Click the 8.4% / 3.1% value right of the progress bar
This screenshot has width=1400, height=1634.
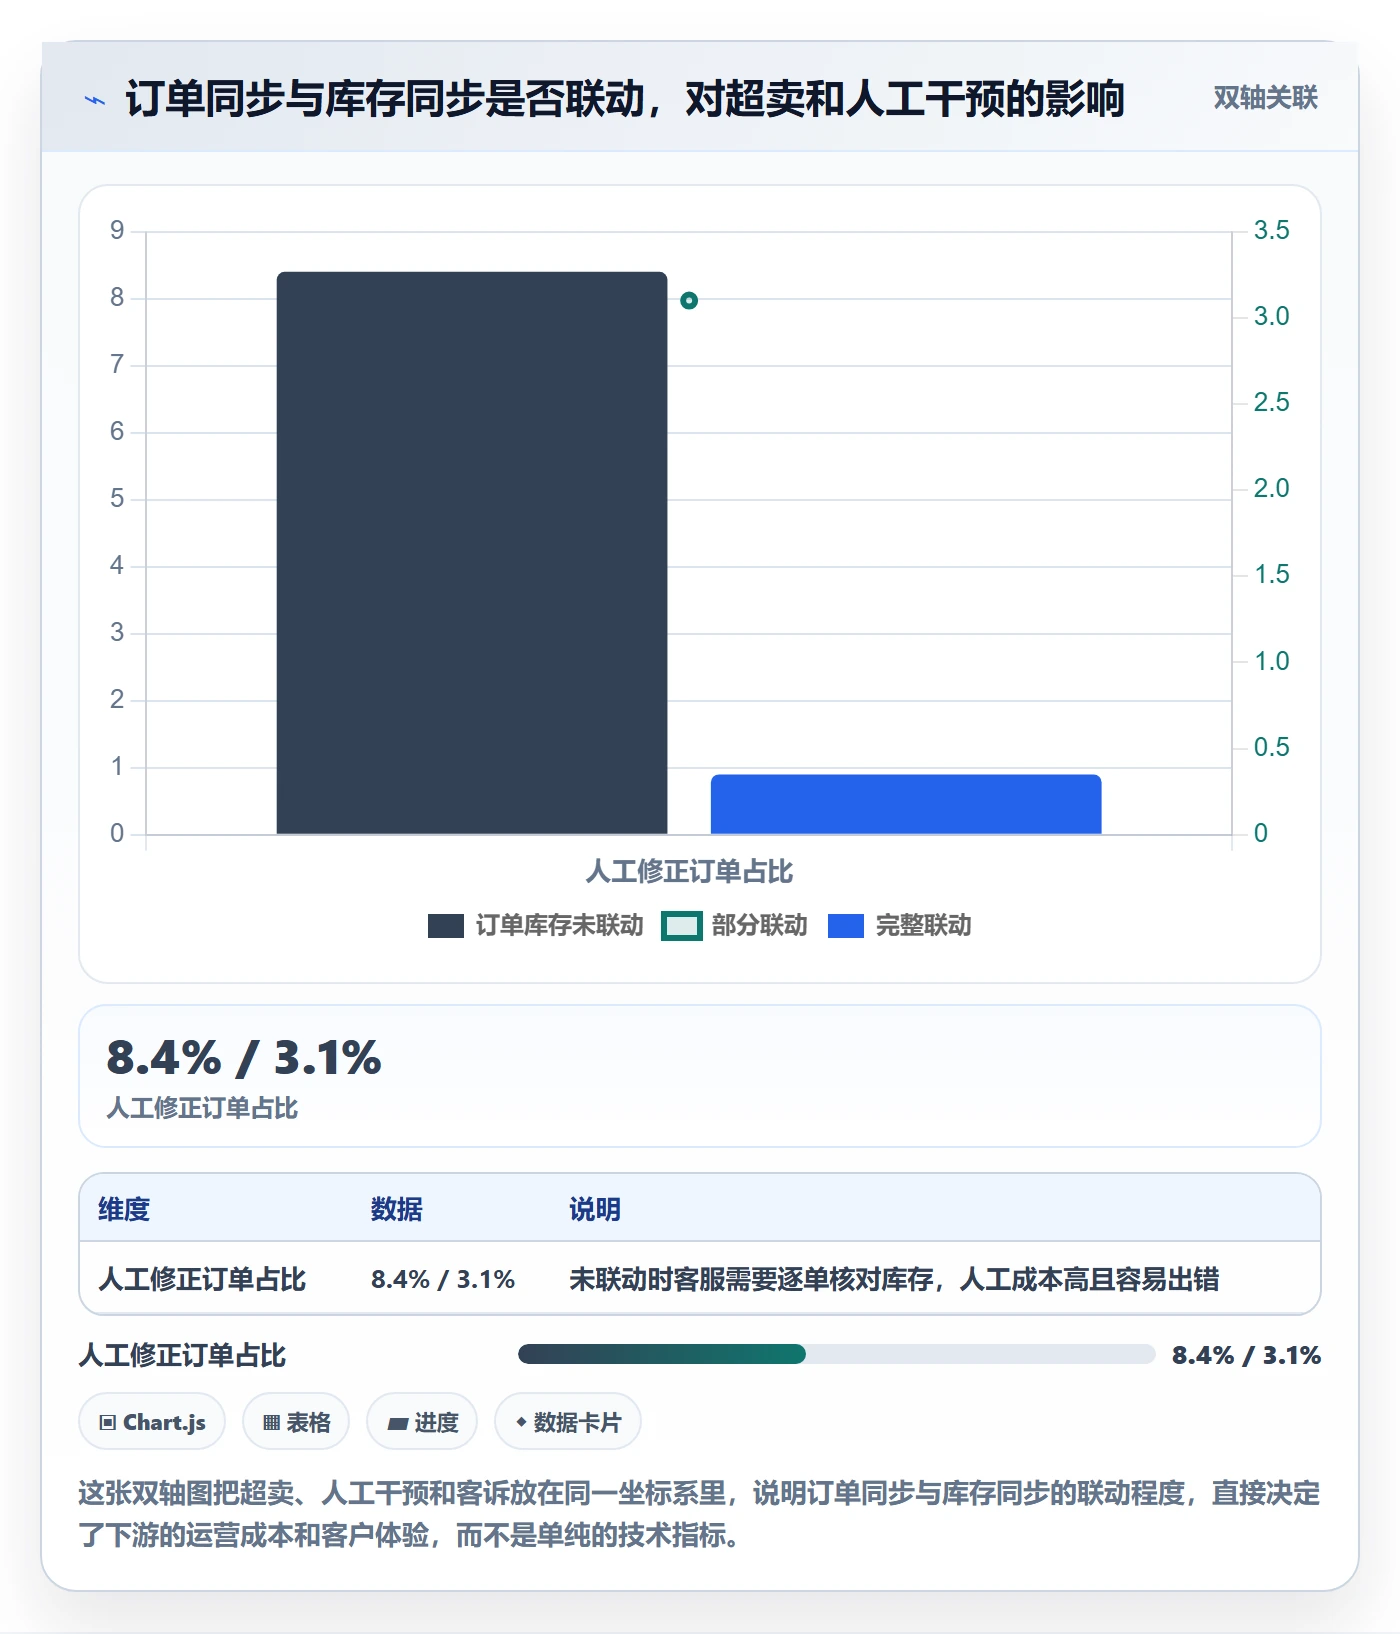coord(1246,1355)
